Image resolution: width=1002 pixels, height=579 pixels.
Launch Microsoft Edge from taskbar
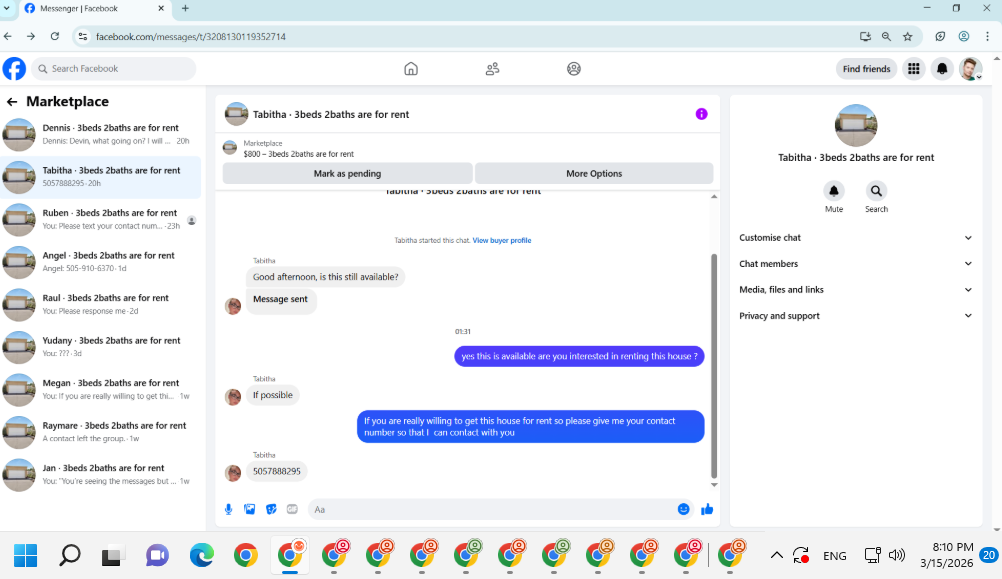[x=201, y=555]
